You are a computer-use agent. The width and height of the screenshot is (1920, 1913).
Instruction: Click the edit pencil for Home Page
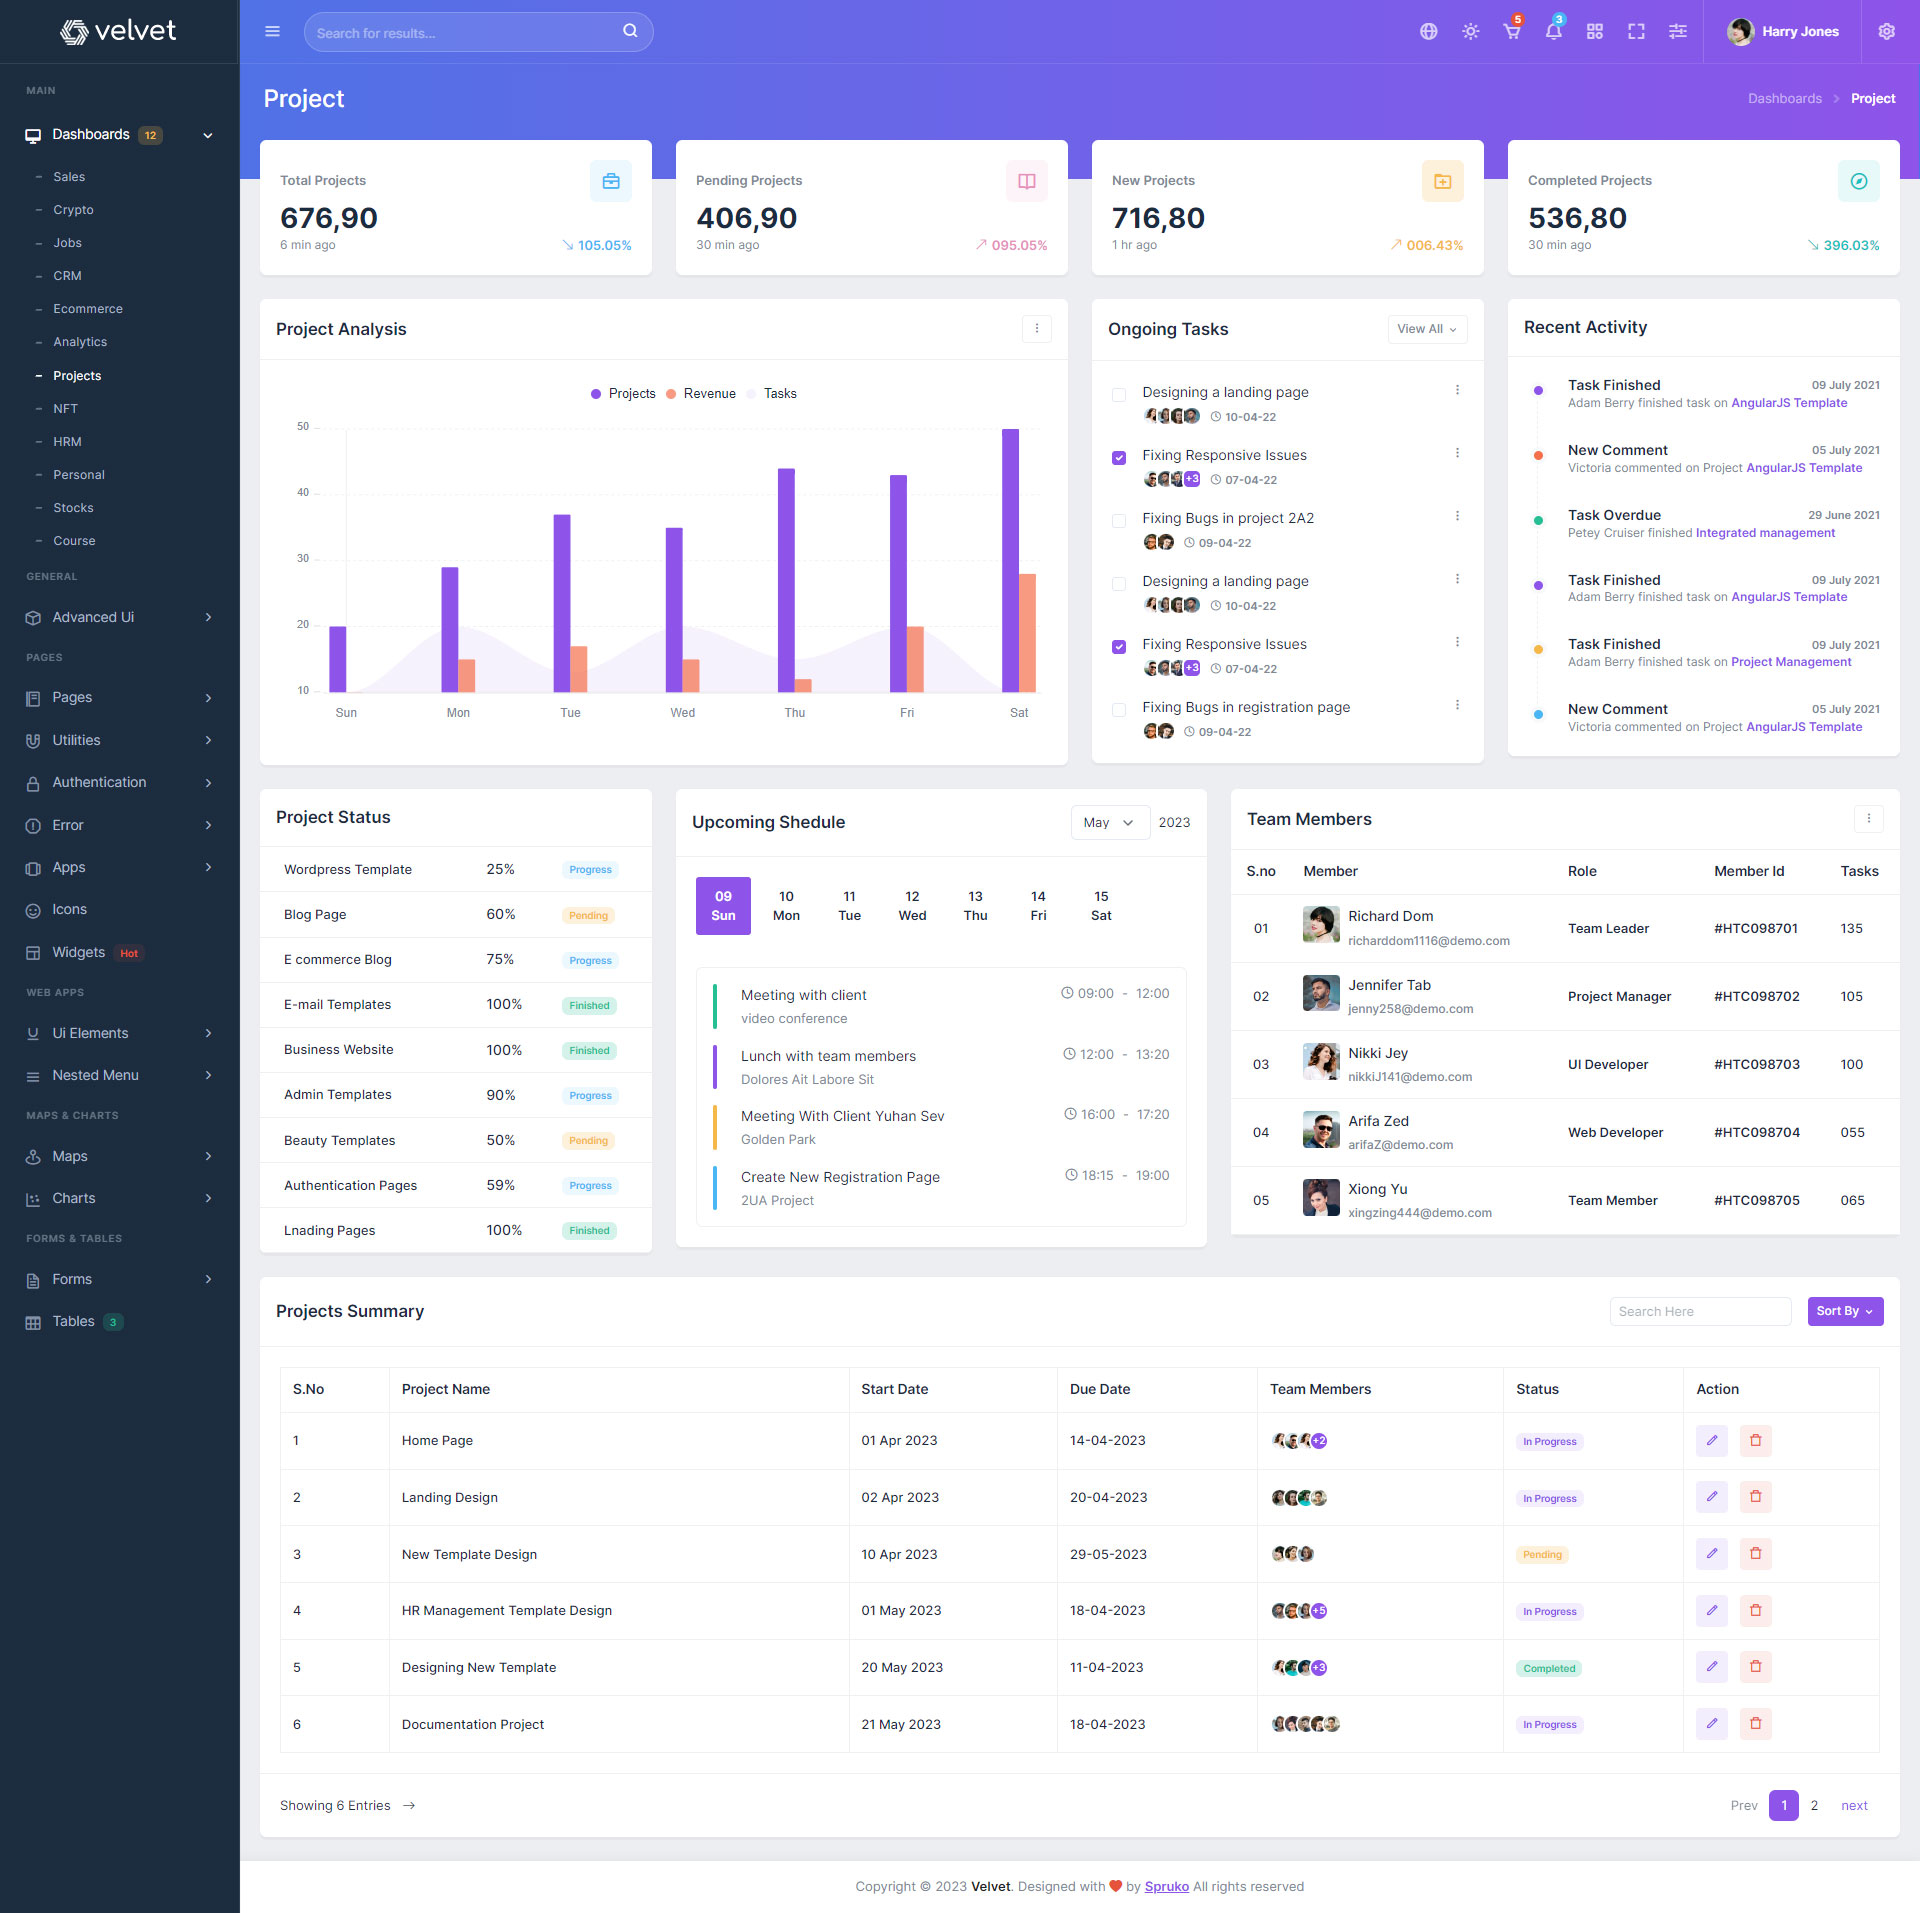point(1711,1441)
